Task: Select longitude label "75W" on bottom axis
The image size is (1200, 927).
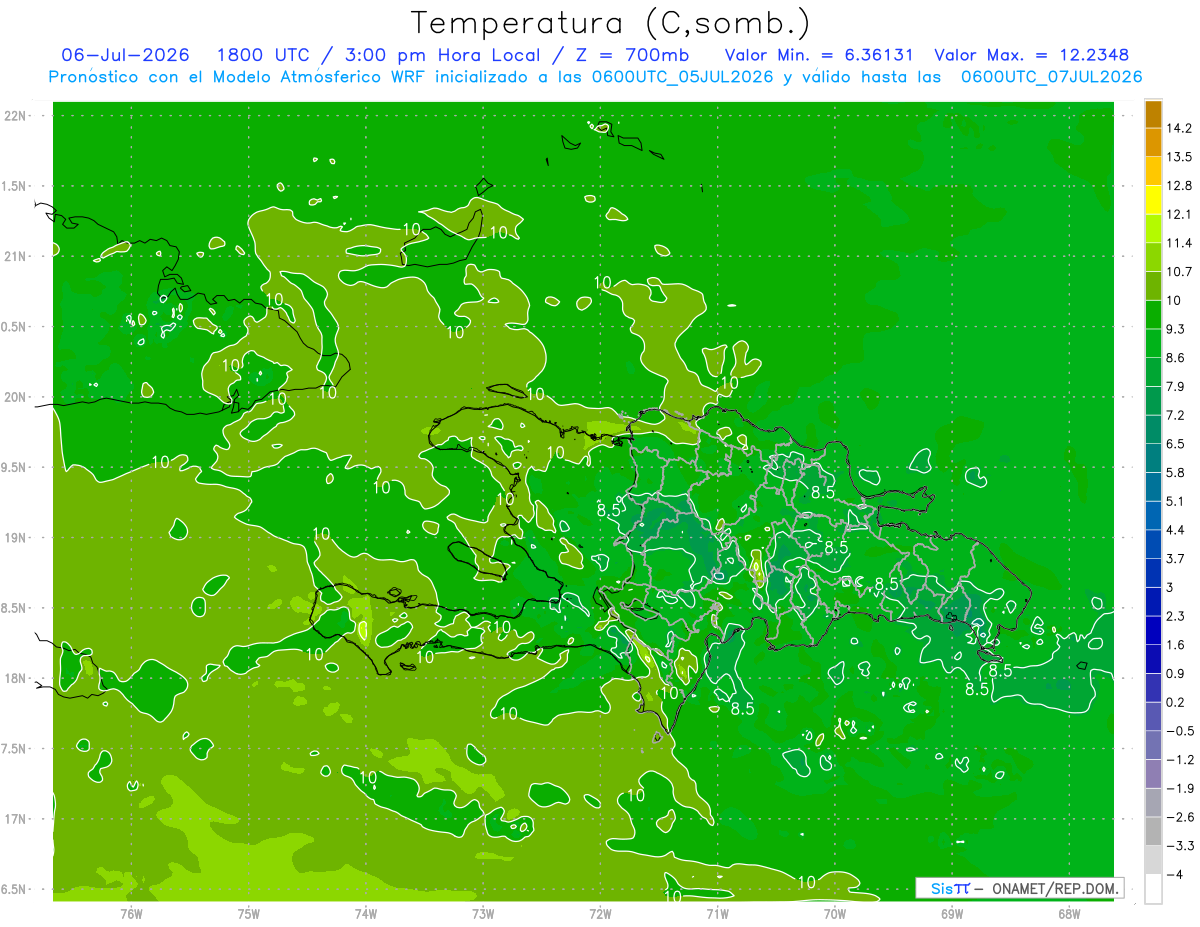Action: point(249,913)
